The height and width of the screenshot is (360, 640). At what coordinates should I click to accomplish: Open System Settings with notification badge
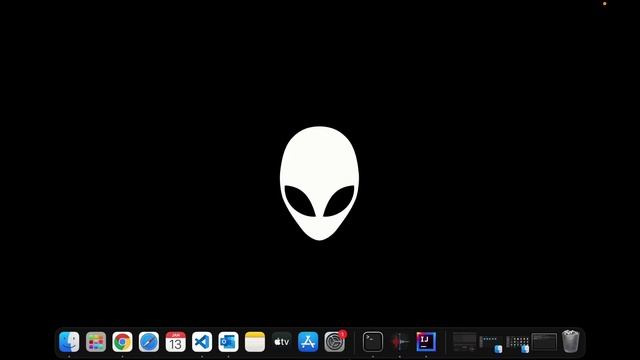(335, 342)
